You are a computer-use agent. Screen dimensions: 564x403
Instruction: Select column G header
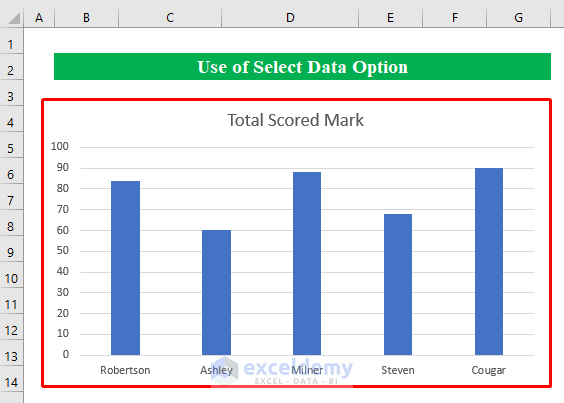click(519, 18)
